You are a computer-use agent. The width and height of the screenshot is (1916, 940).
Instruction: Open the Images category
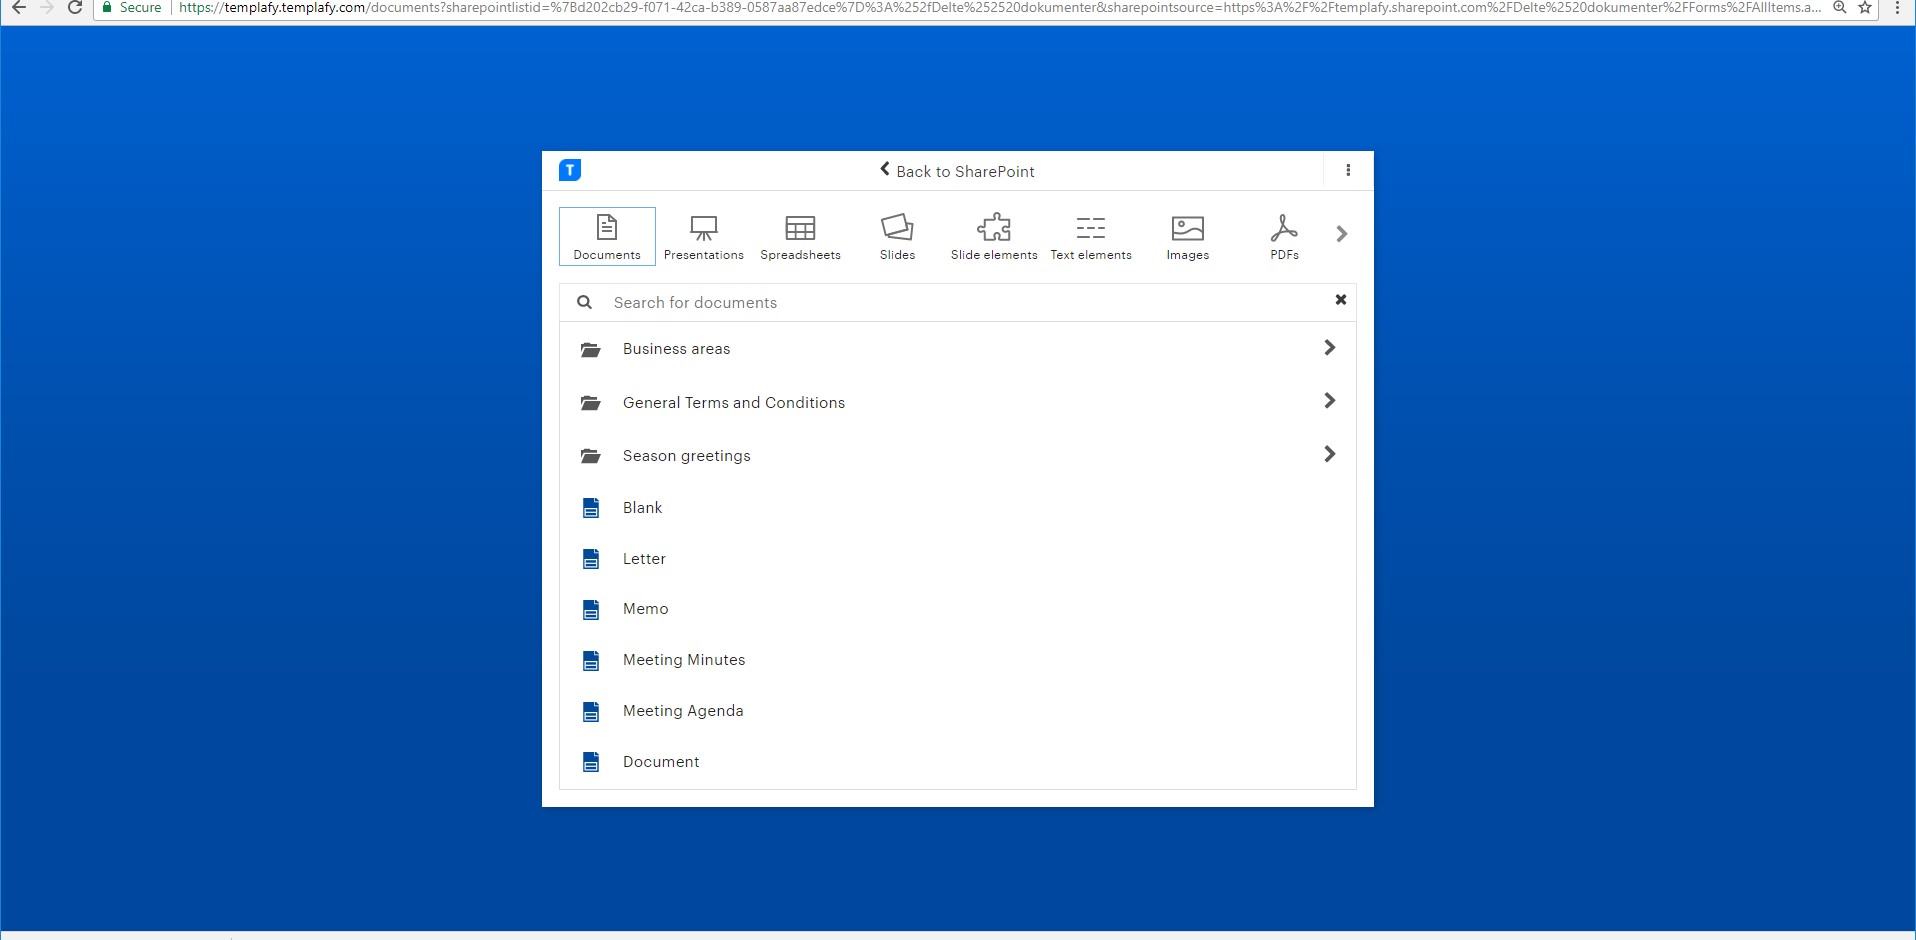pos(1187,237)
